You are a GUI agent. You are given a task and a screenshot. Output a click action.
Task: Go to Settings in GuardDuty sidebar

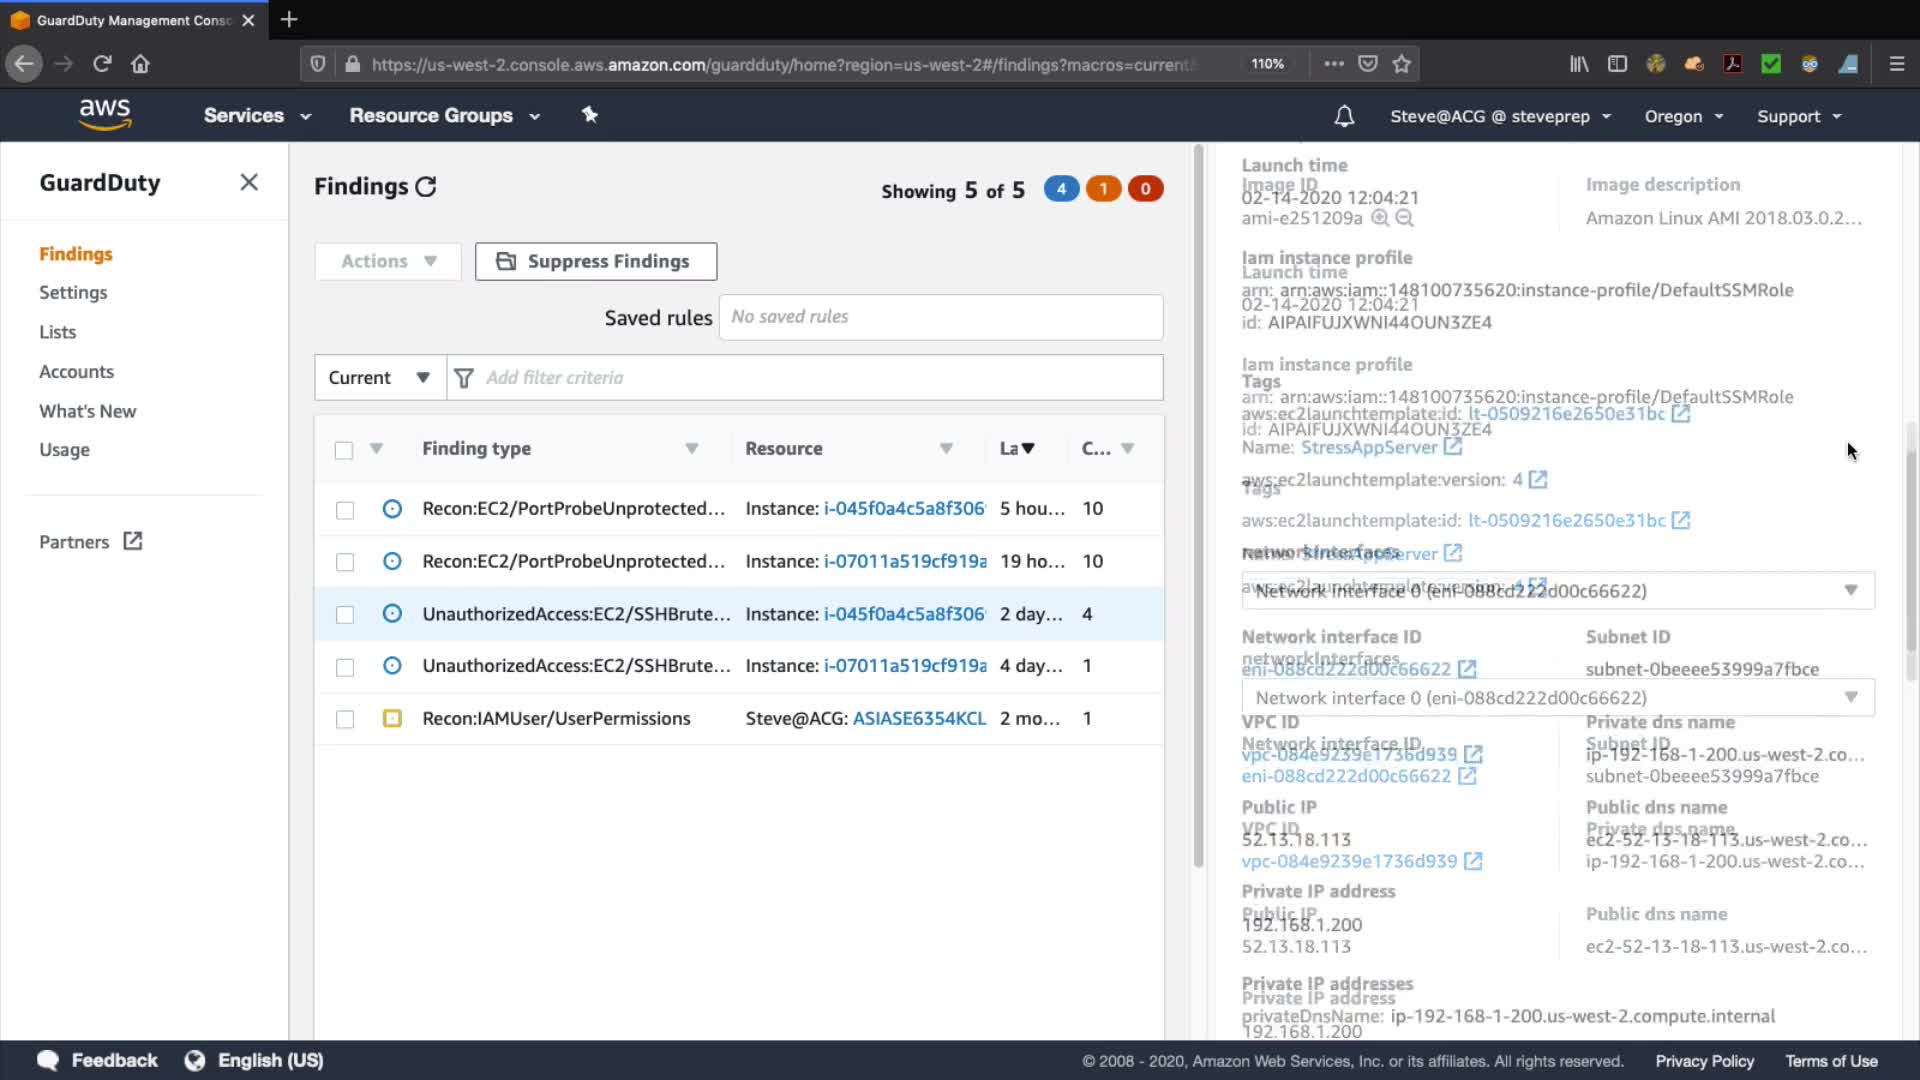point(73,293)
